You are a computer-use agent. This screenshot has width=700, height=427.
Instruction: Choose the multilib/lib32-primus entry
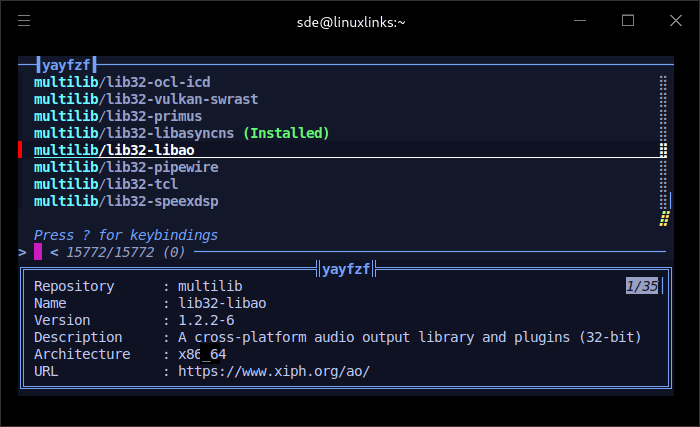click(x=118, y=116)
